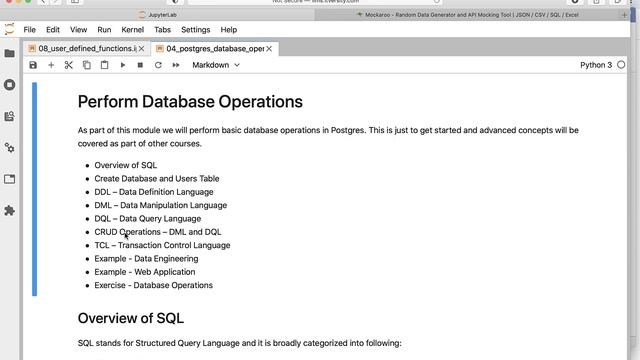Open the View menu
640x360 pixels.
click(78, 30)
